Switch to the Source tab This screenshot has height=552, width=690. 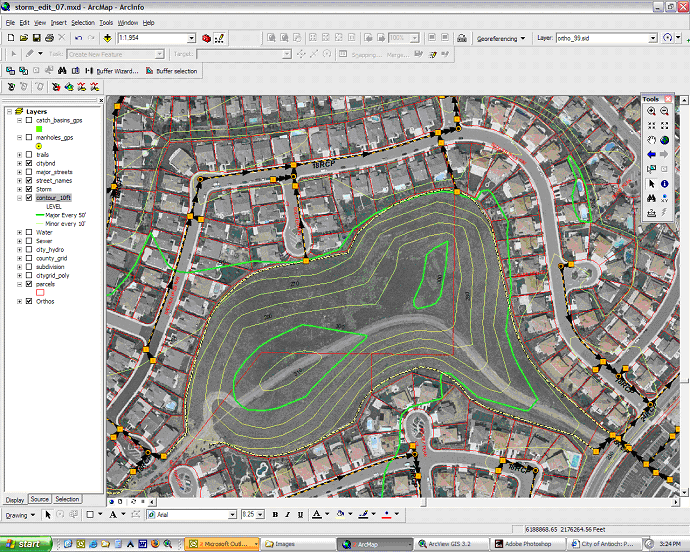coord(39,499)
